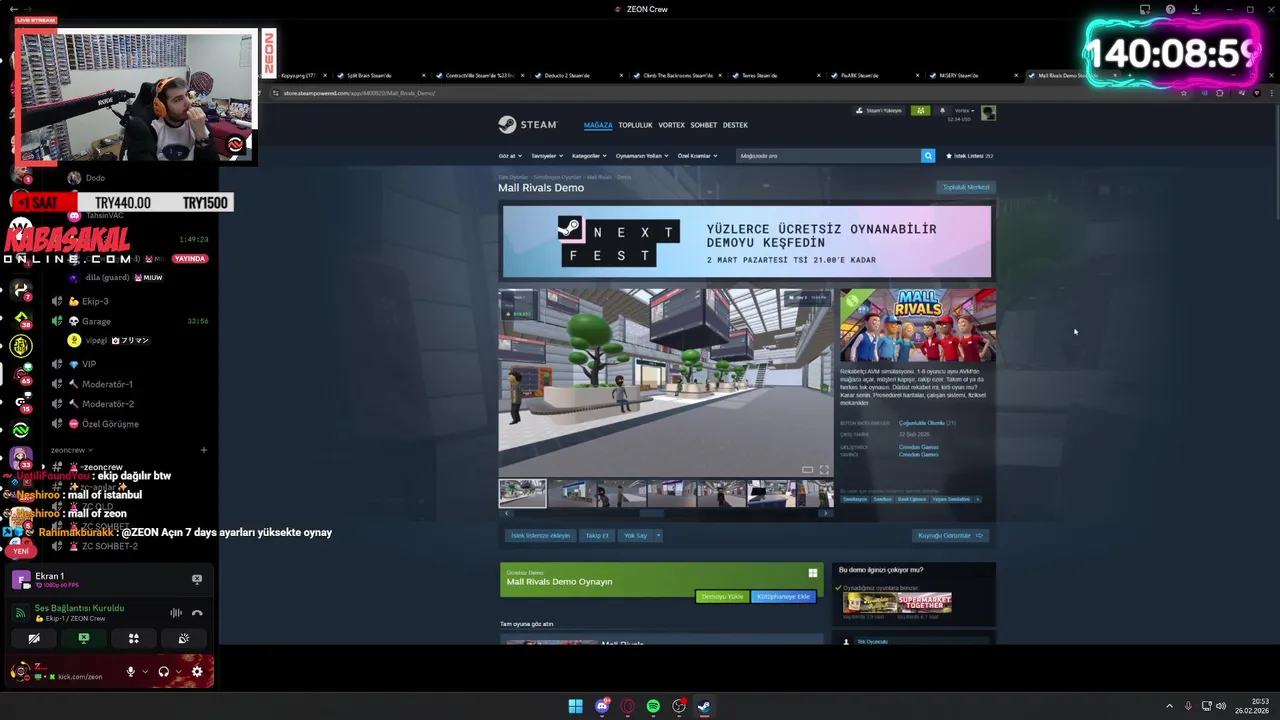Open the Kategoriler dropdown
1280x720 pixels.
[589, 156]
